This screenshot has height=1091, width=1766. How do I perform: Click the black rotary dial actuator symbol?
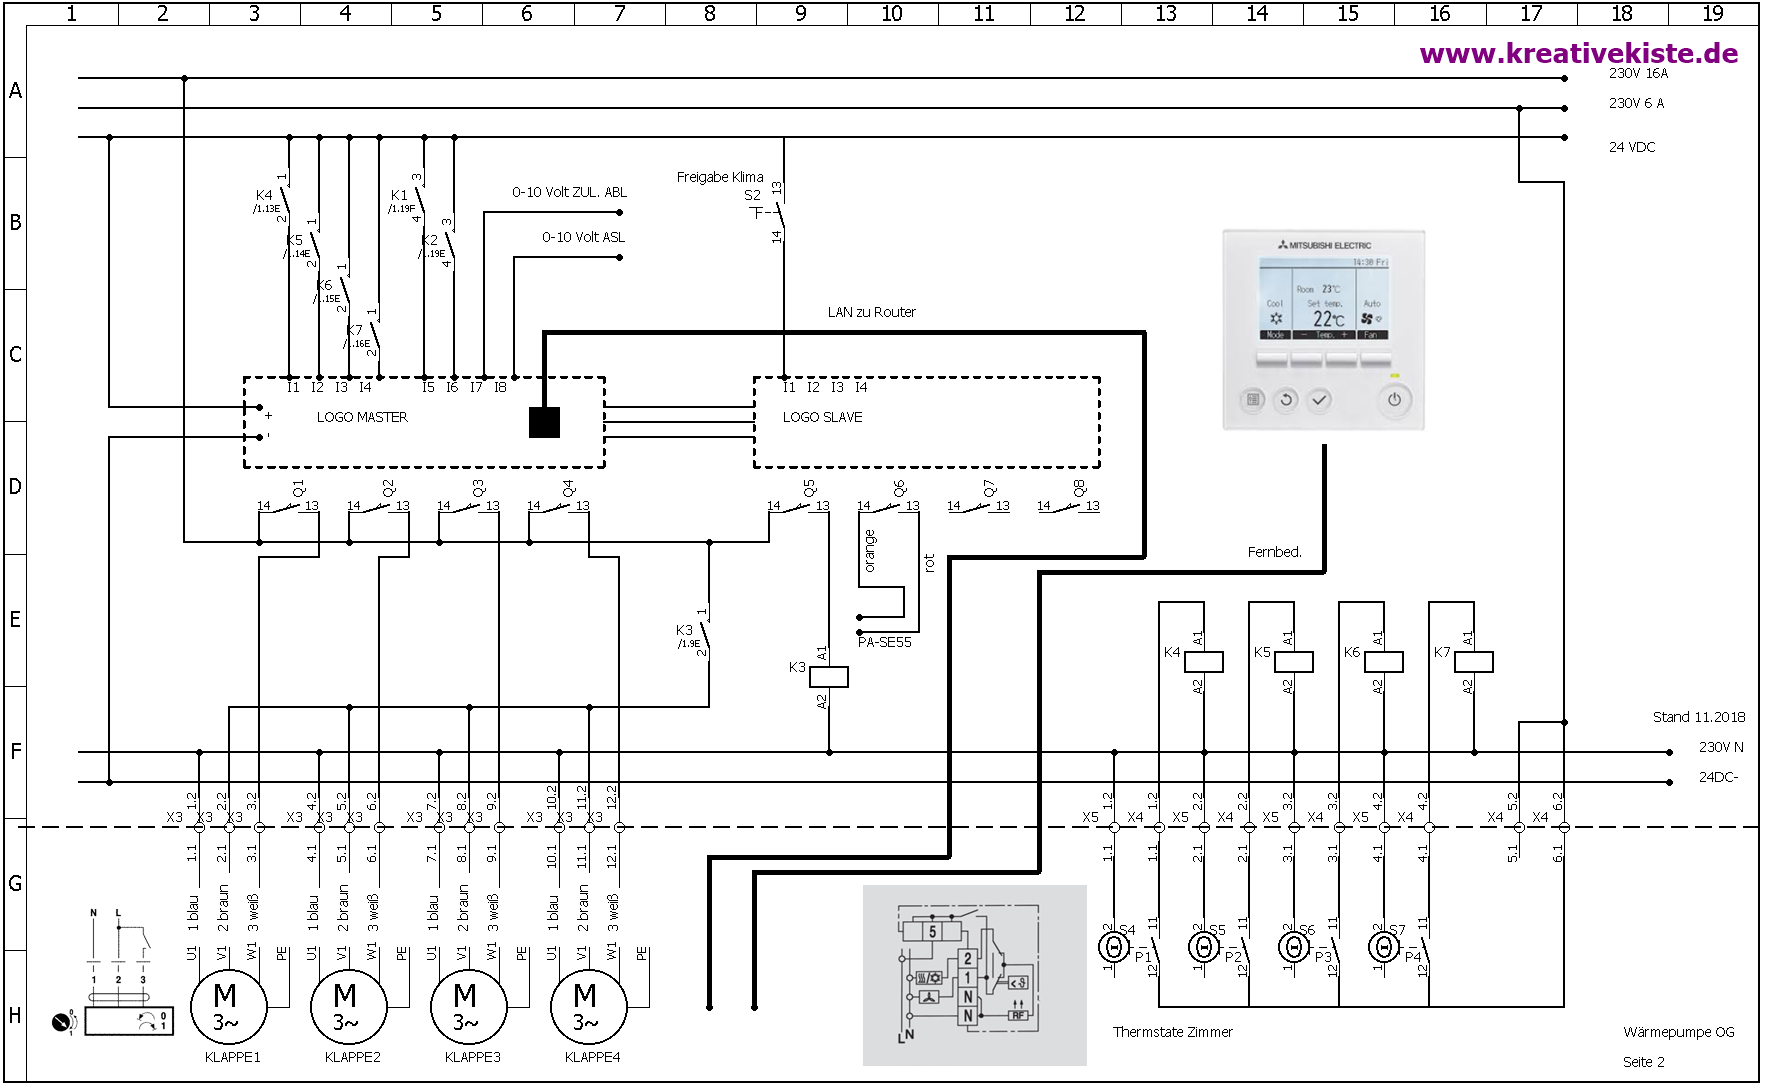(x=63, y=1022)
